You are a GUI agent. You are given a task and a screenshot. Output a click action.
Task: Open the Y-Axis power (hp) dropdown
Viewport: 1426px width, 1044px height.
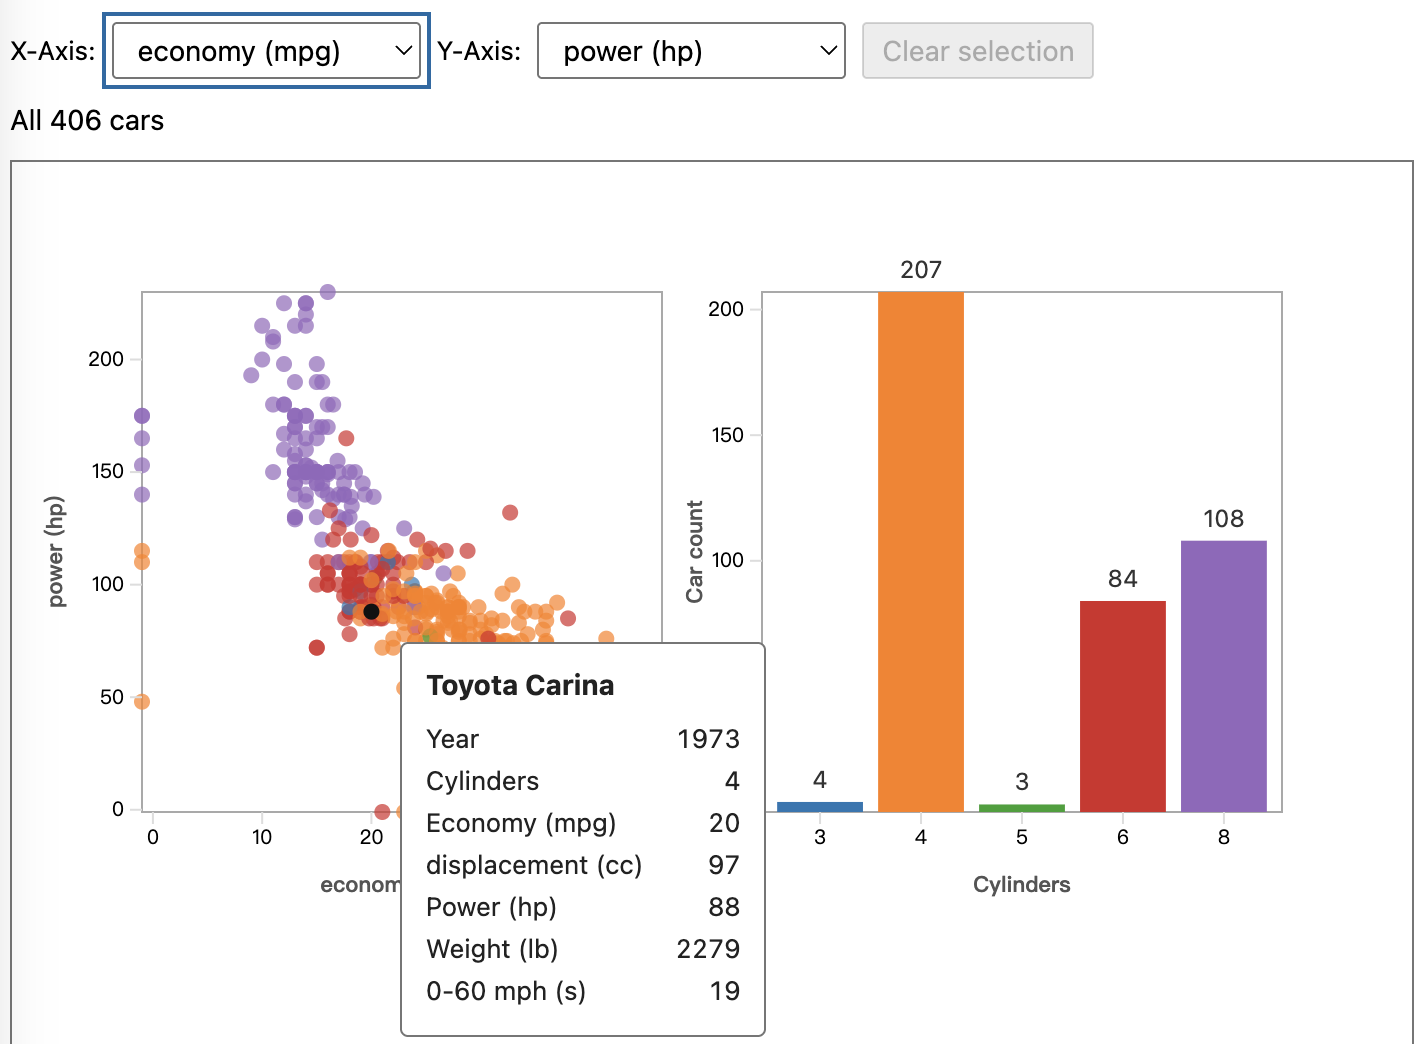[x=691, y=51]
